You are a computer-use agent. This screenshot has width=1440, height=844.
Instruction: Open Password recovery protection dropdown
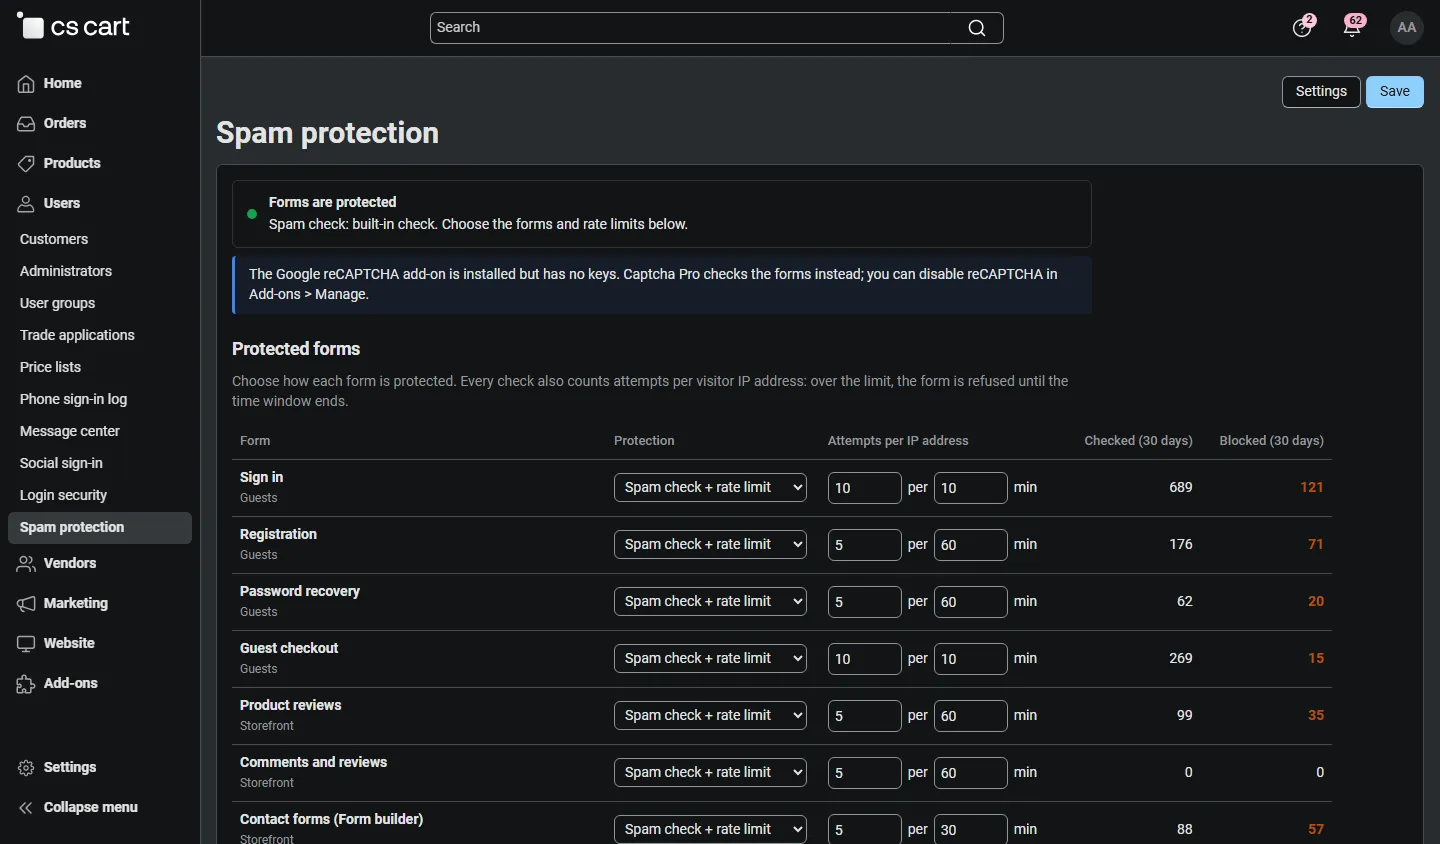710,602
